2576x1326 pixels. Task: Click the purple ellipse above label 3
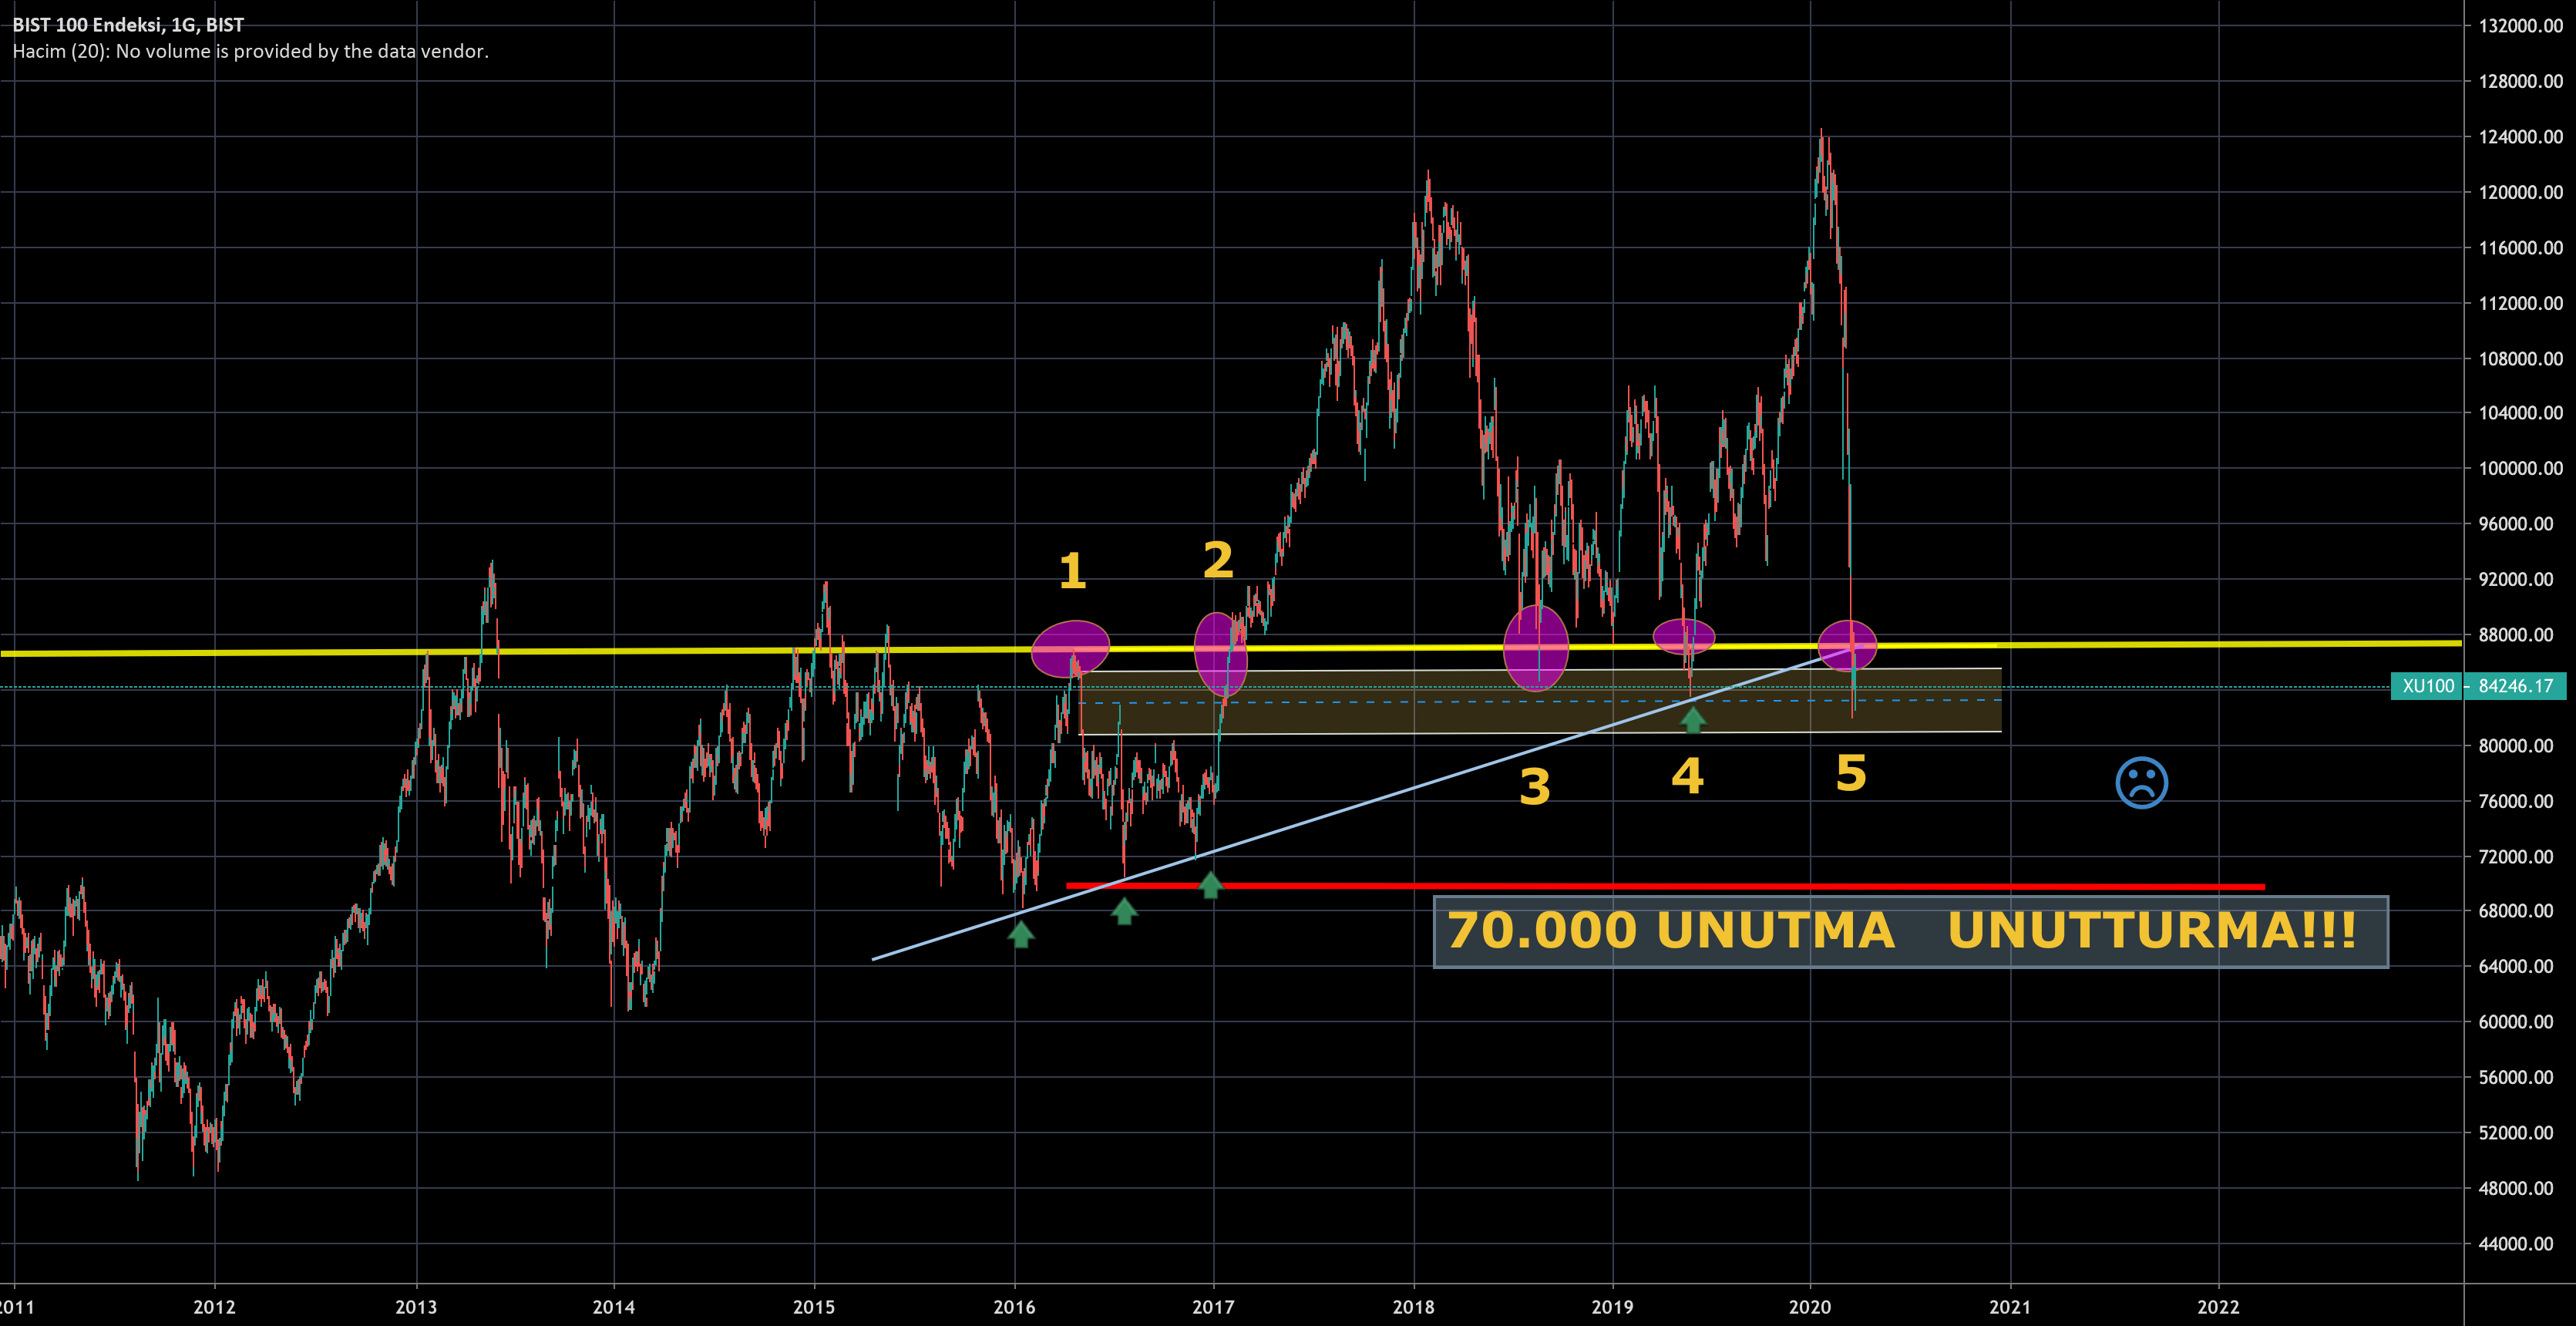[1536, 648]
